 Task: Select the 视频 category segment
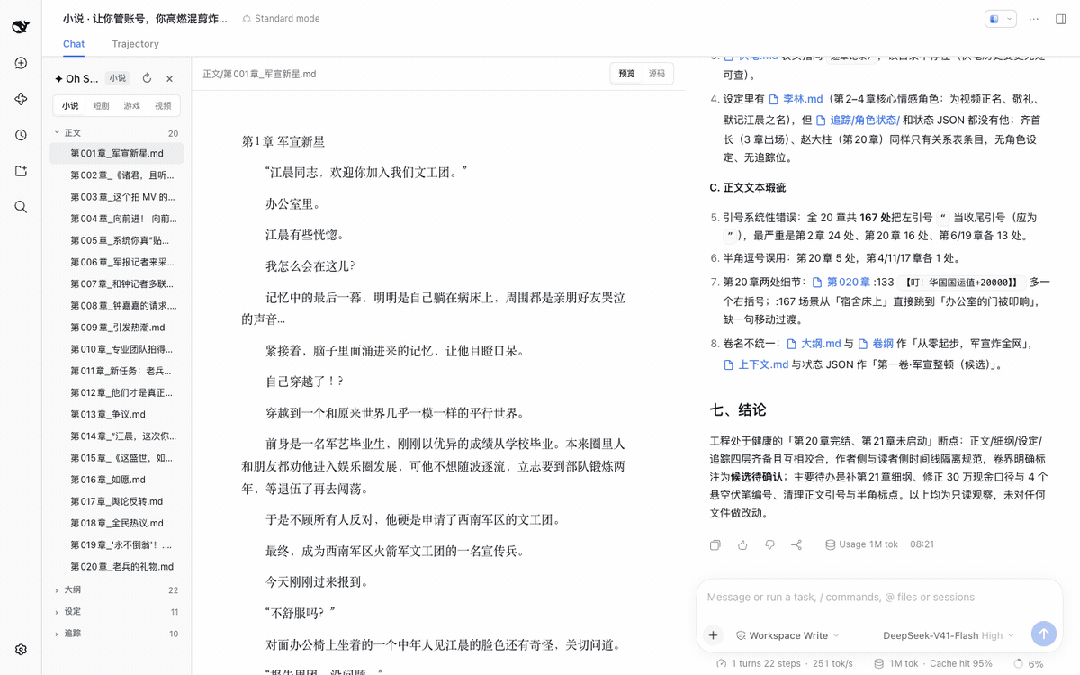(163, 106)
